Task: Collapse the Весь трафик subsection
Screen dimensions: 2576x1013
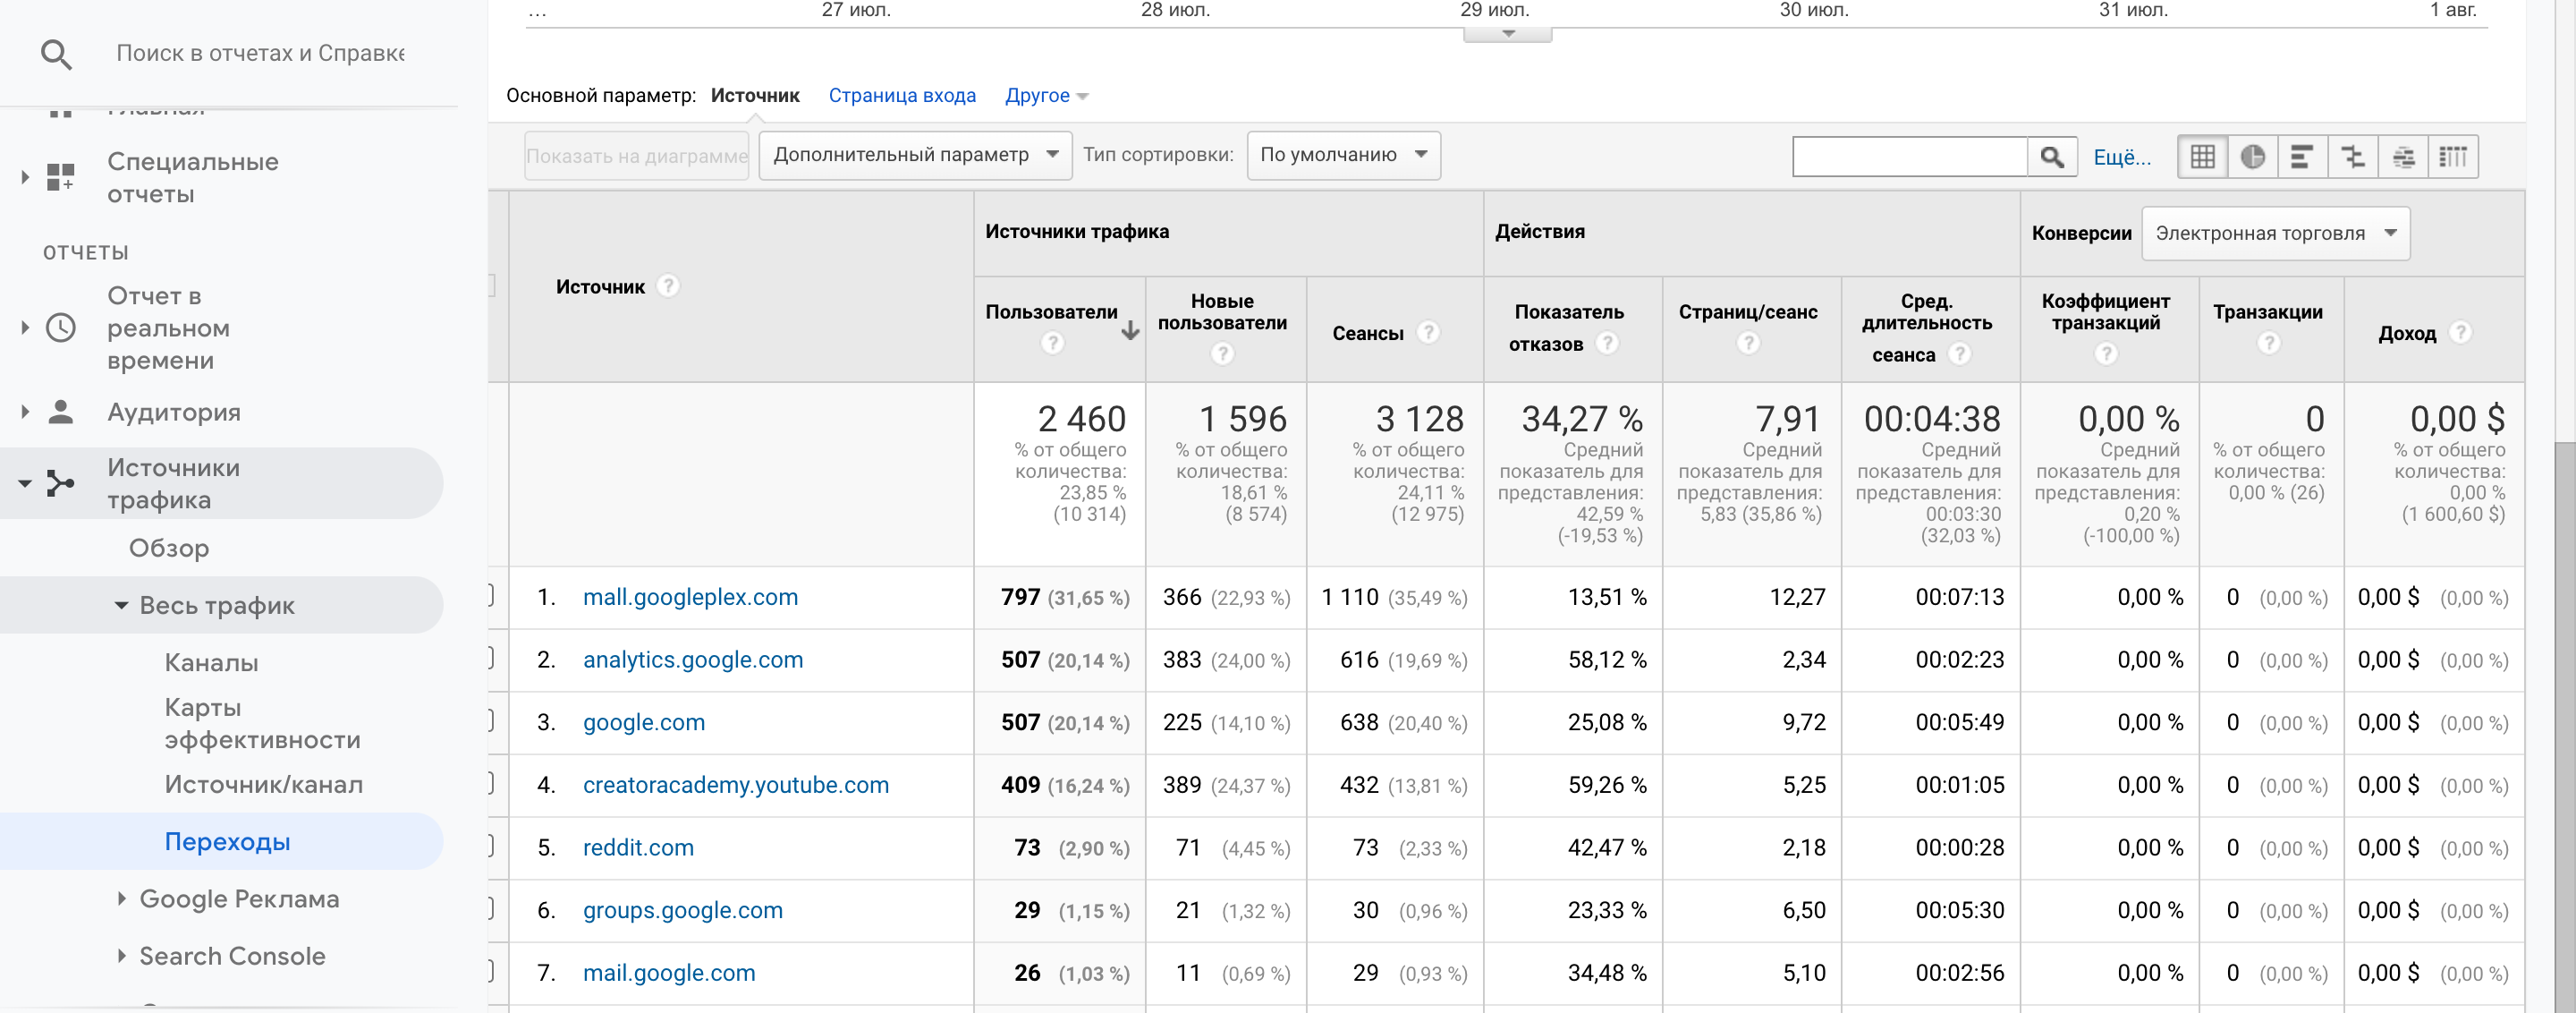Action: pyautogui.click(x=121, y=606)
